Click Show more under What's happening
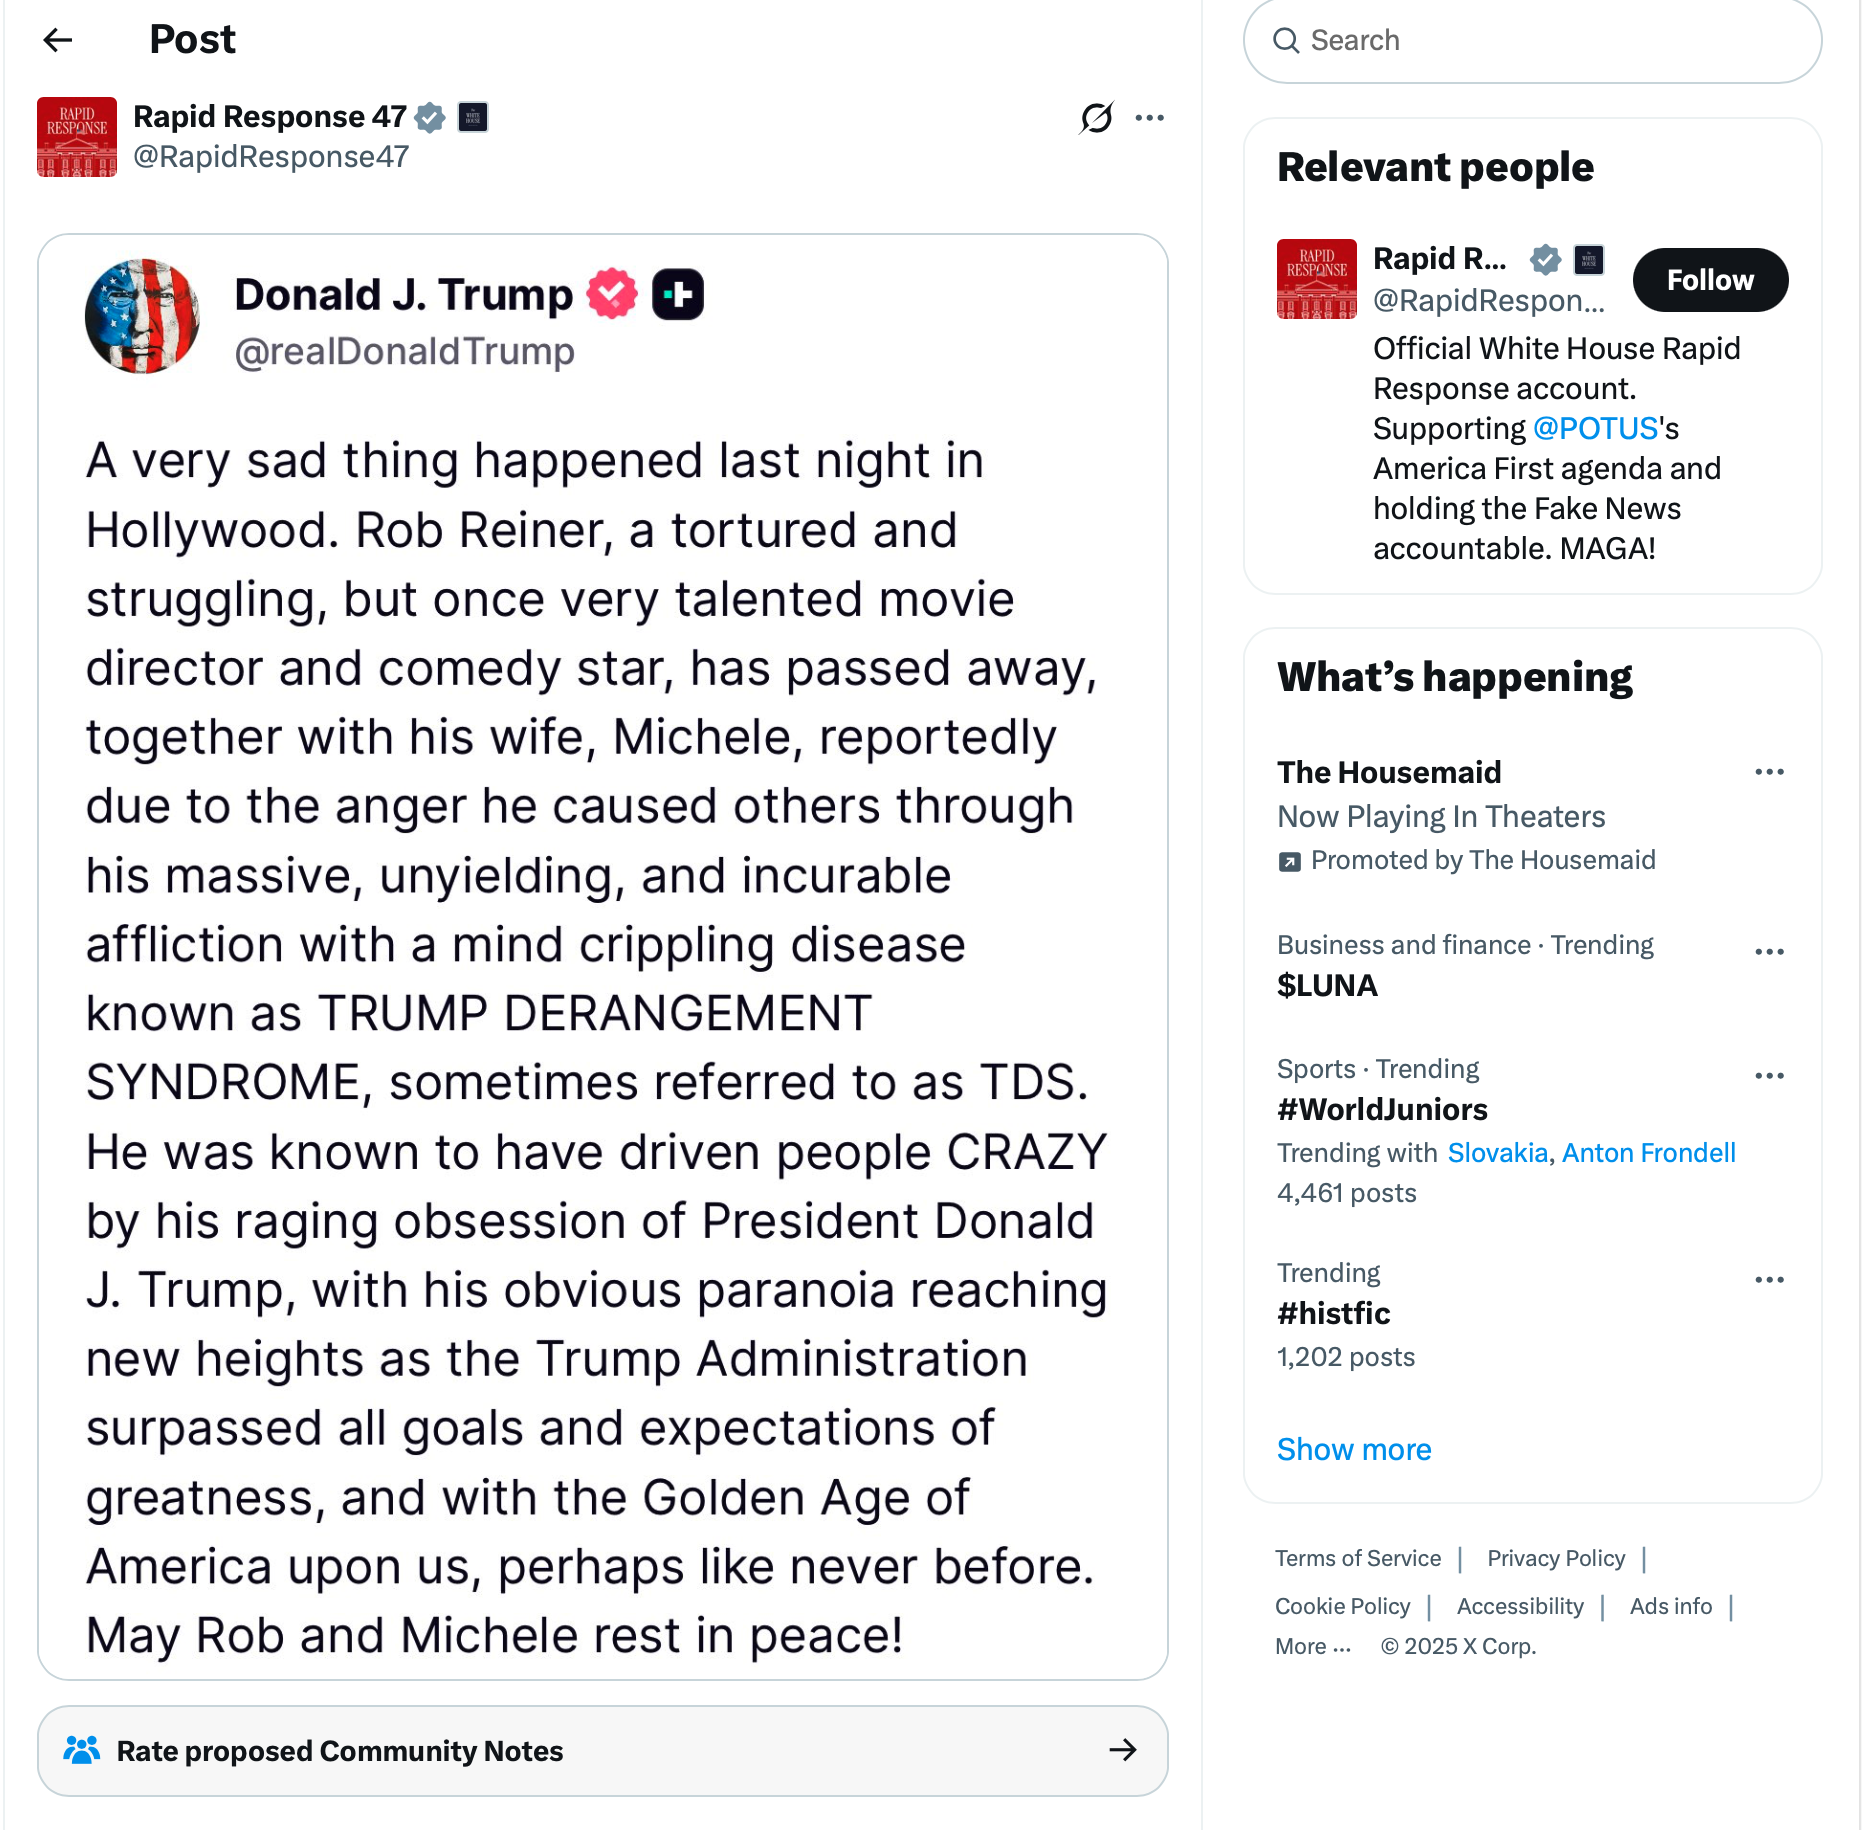Viewport: 1862px width, 1830px height. click(x=1354, y=1450)
